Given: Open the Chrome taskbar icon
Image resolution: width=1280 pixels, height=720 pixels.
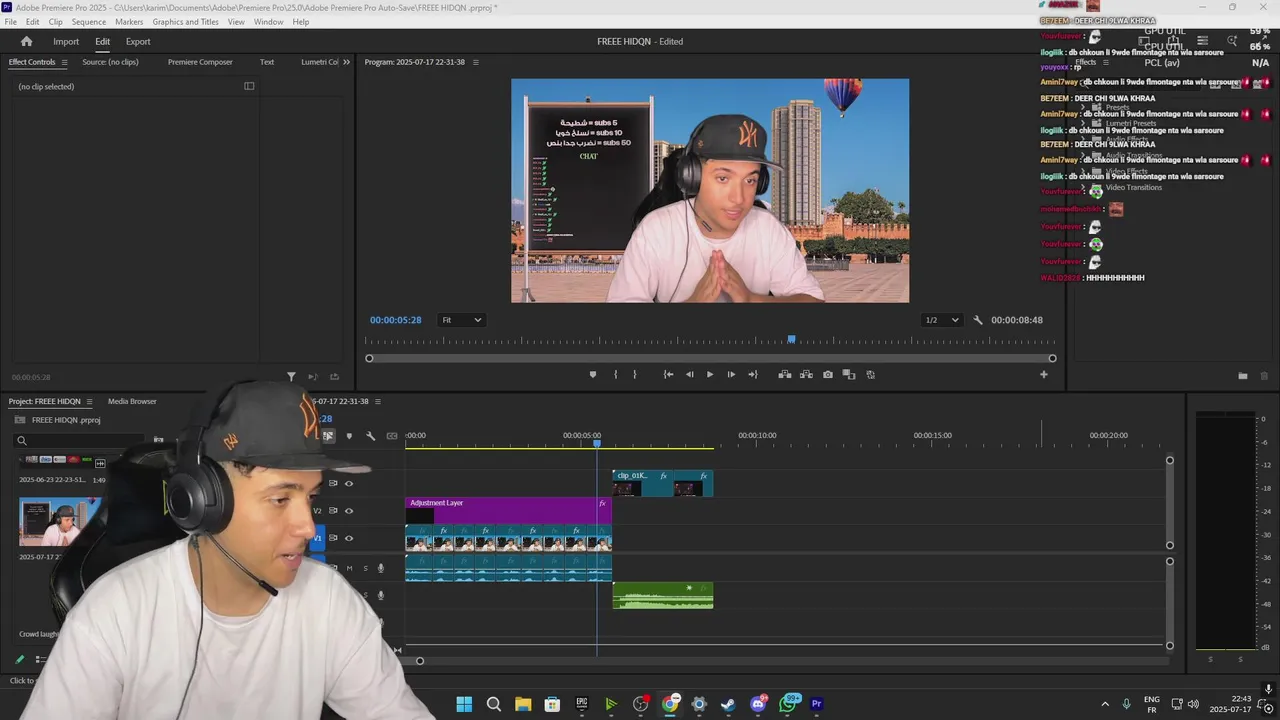Looking at the screenshot, I should coord(670,704).
